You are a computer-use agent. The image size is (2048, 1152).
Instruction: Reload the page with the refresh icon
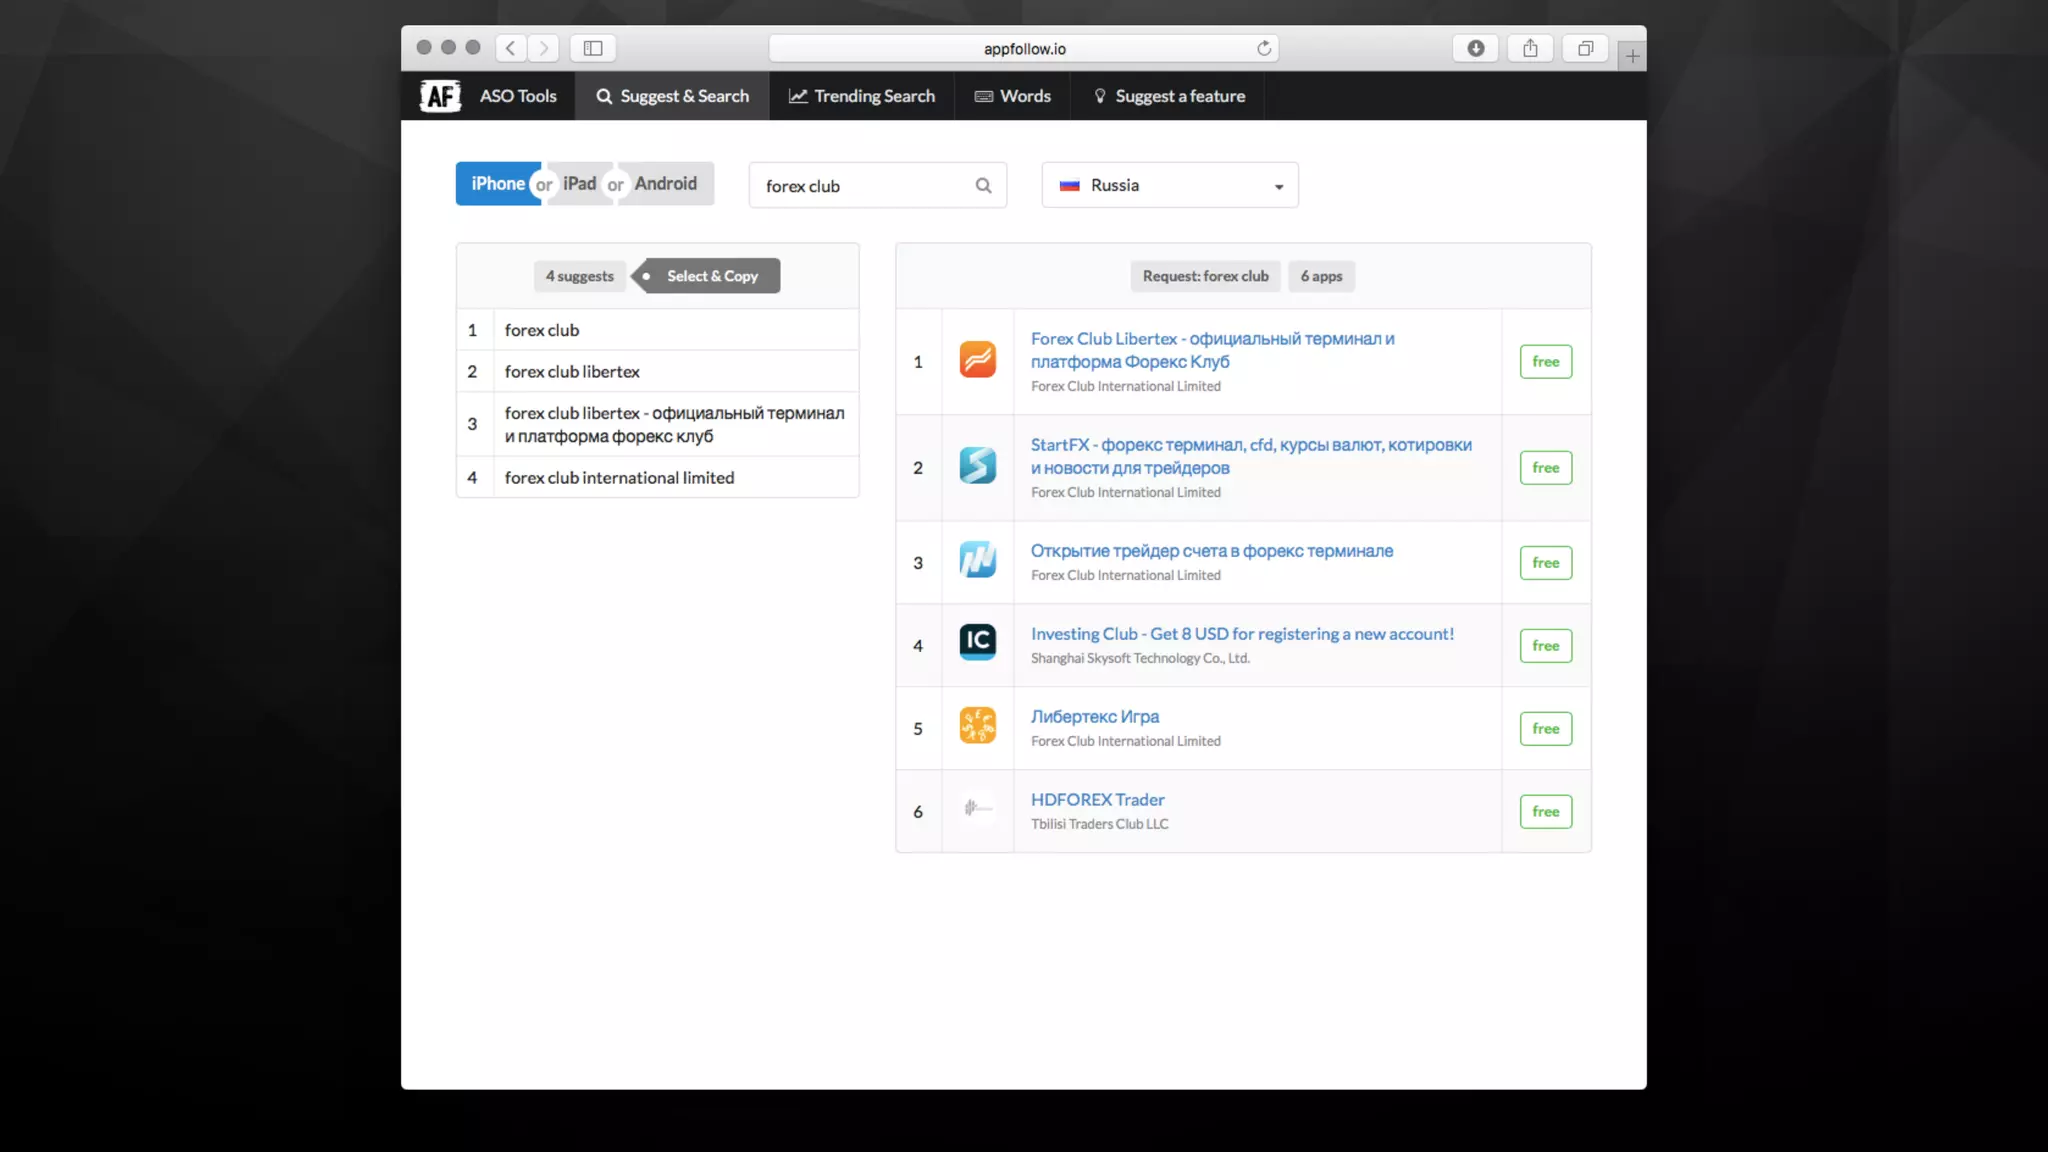[x=1264, y=48]
